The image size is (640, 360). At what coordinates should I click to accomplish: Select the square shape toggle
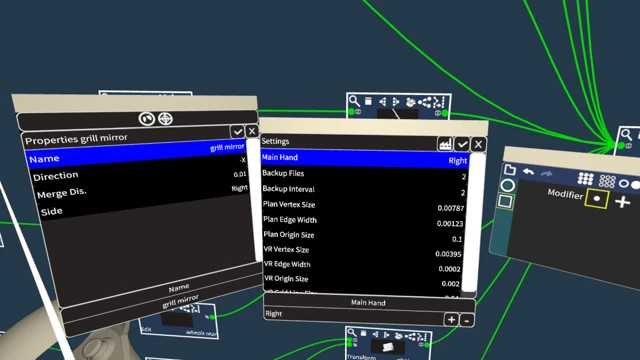pos(505,201)
